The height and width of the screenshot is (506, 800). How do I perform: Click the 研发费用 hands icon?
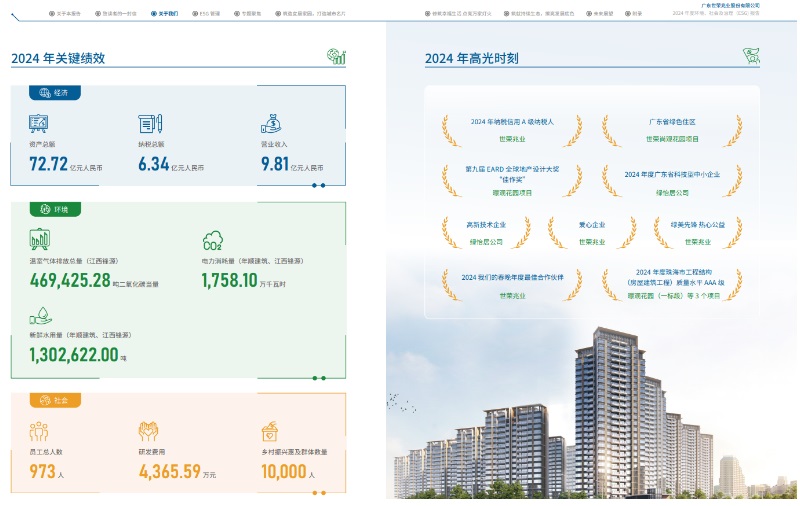tap(149, 431)
